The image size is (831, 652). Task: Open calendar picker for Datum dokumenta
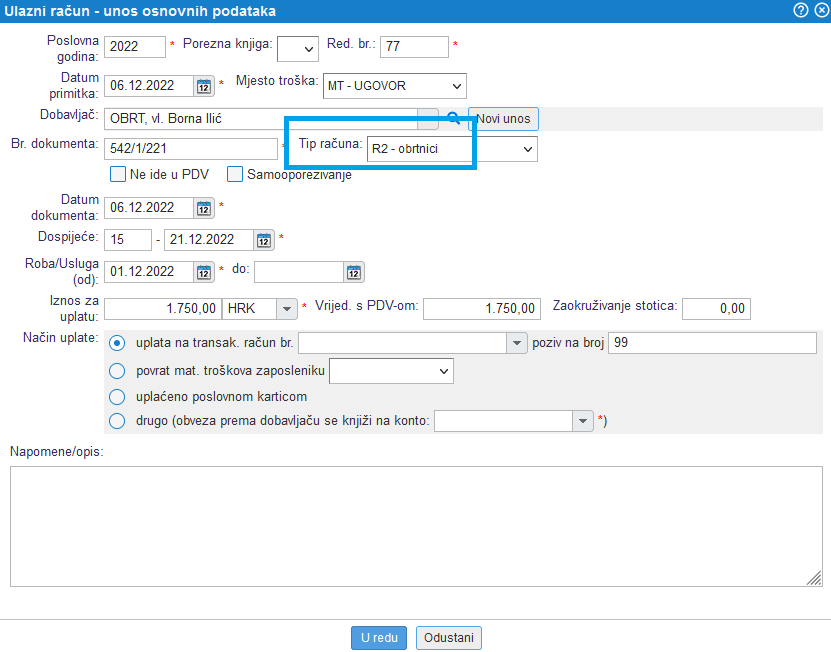204,208
